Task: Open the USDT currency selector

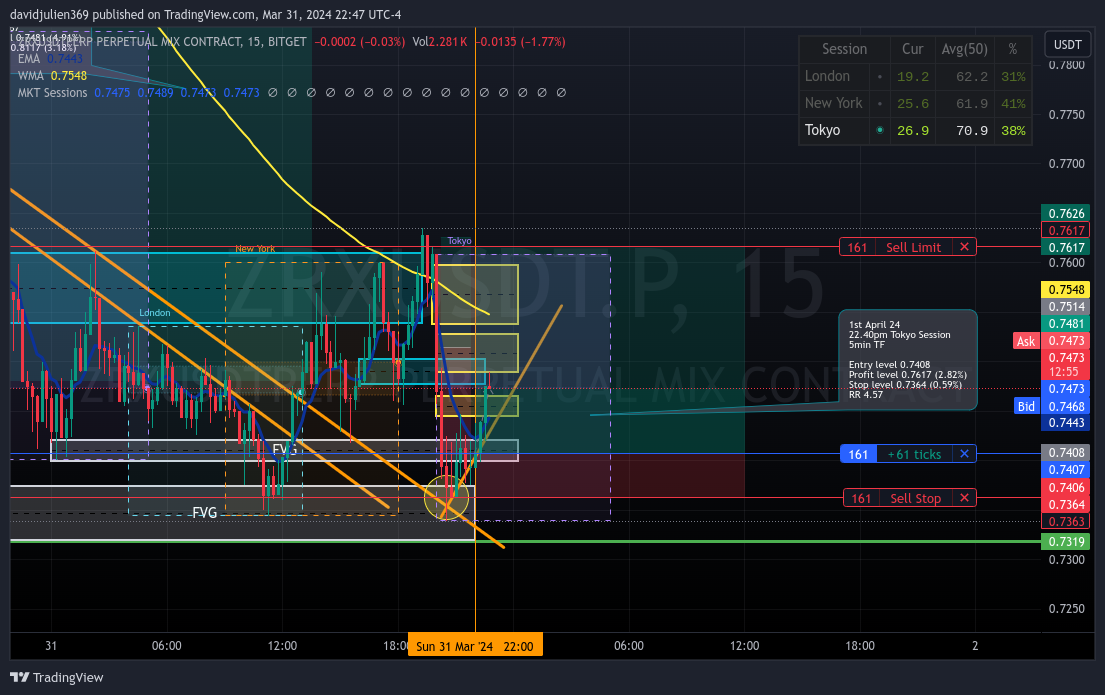Action: 1068,44
